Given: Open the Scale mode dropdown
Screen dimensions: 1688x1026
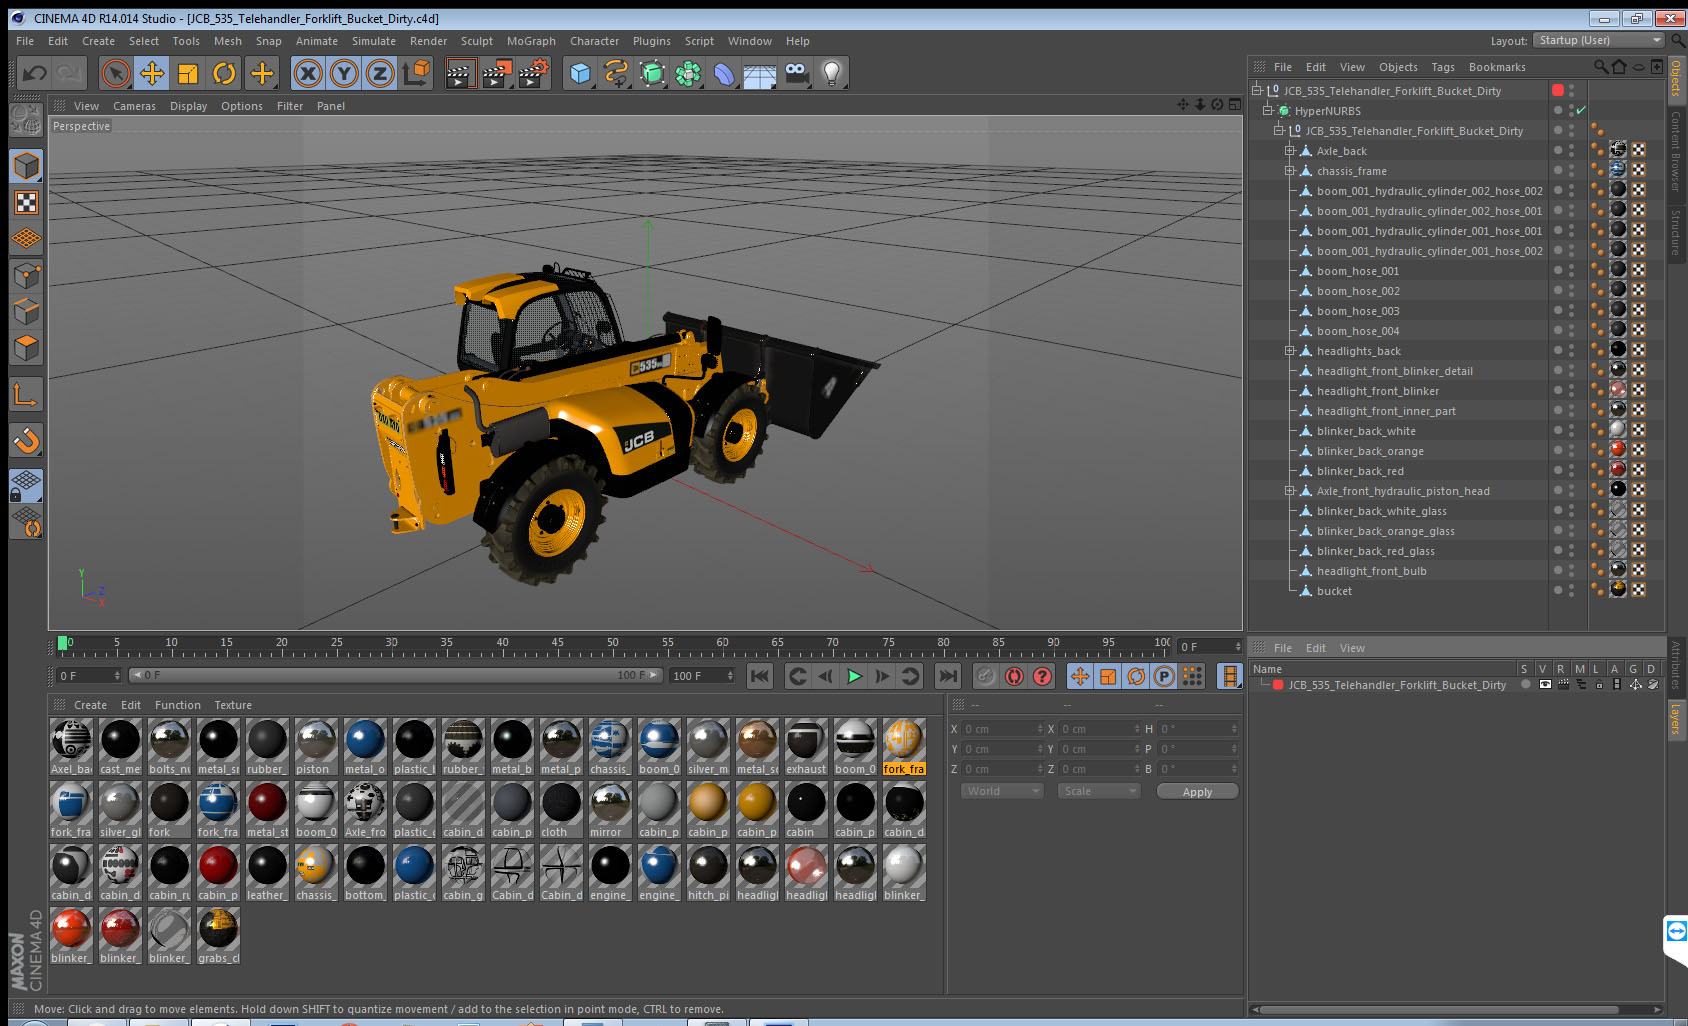Looking at the screenshot, I should [x=1099, y=791].
